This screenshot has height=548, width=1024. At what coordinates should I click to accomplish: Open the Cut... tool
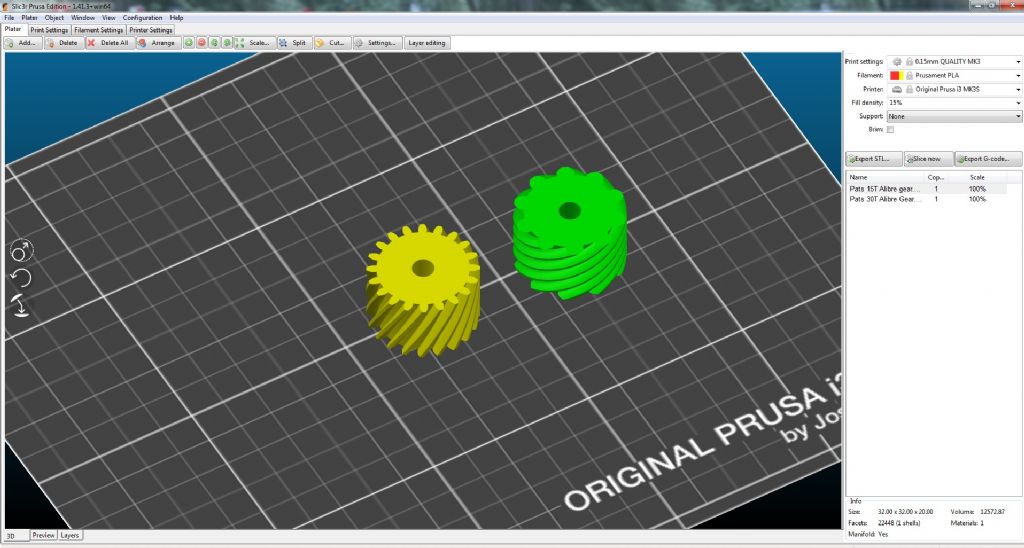pyautogui.click(x=332, y=43)
